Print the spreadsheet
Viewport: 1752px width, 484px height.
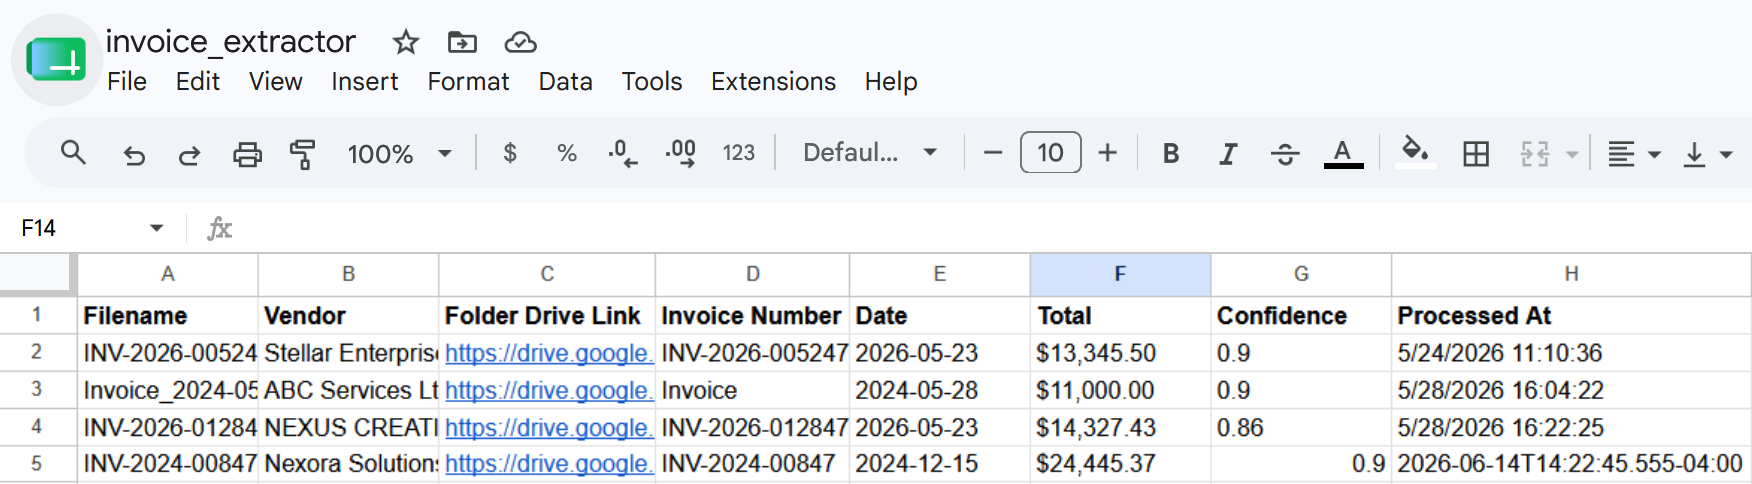(x=247, y=154)
